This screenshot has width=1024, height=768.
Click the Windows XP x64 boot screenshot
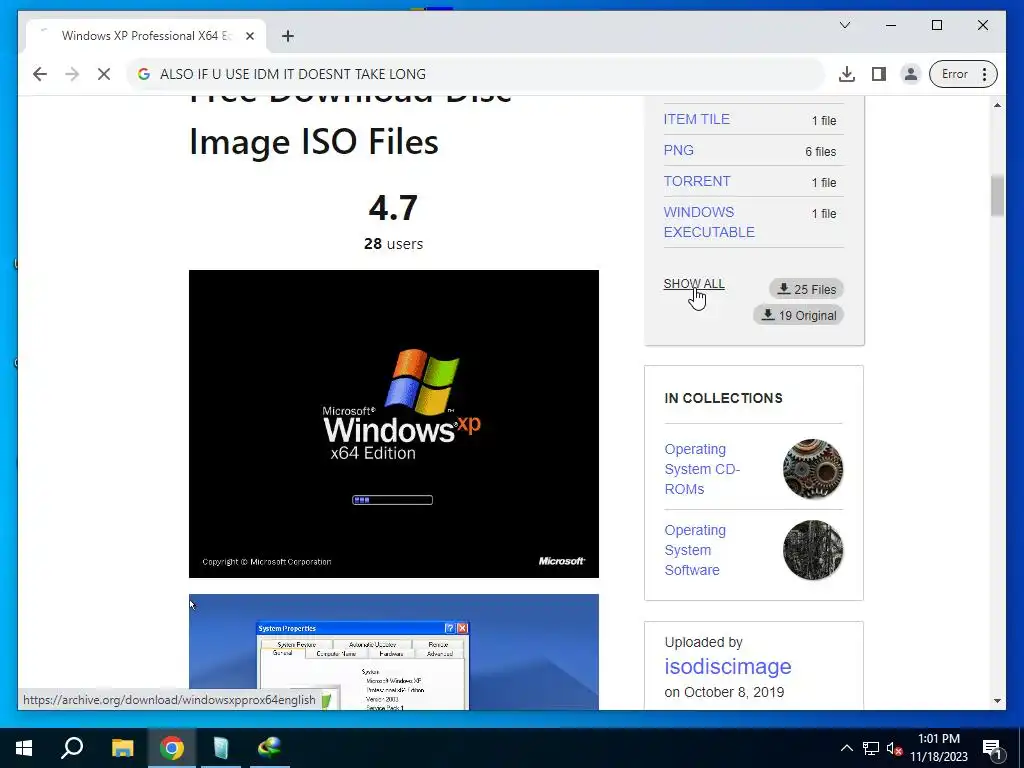394,424
